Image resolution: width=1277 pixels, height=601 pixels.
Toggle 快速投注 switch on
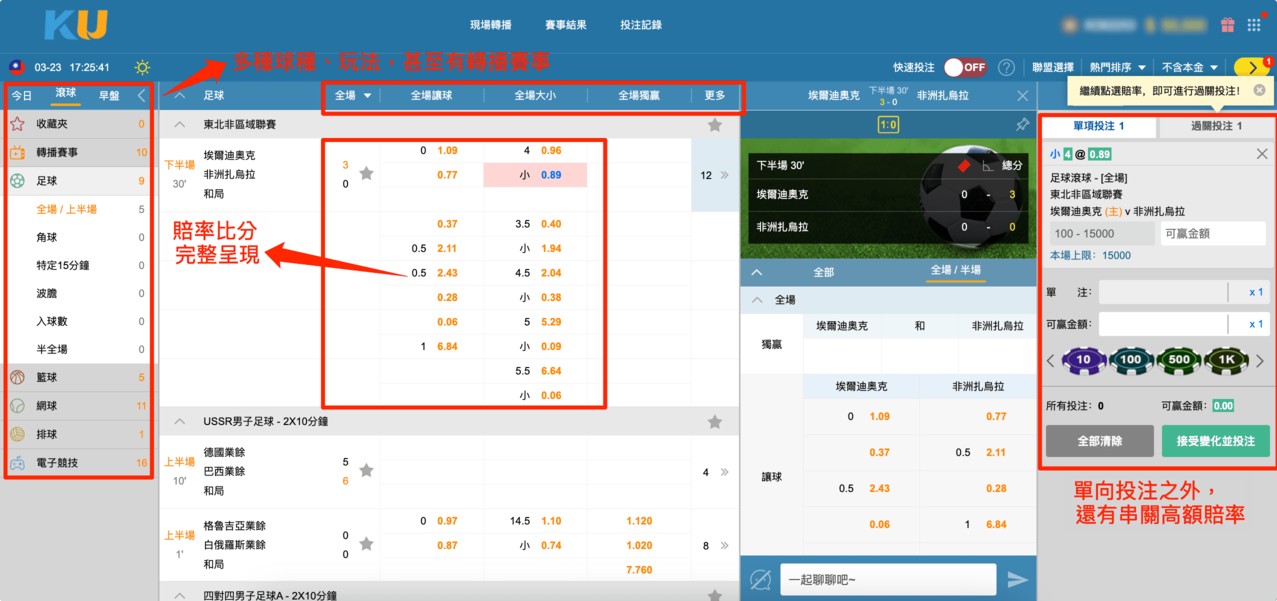965,67
